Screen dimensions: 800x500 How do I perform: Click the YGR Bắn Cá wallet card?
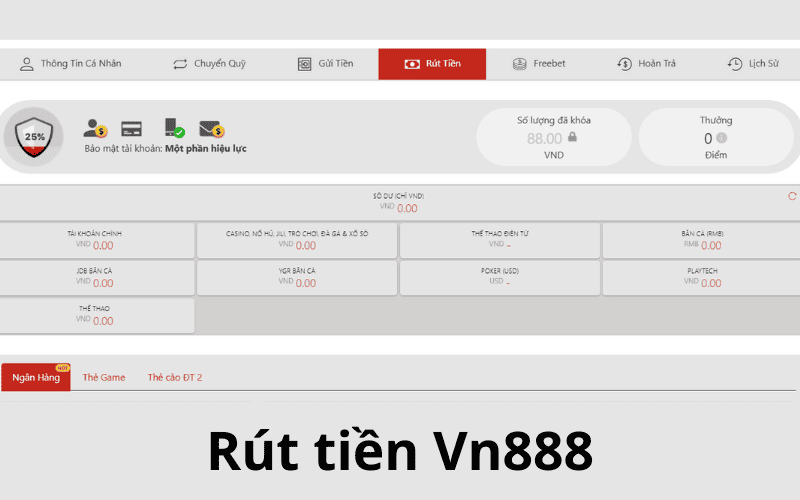(x=297, y=278)
